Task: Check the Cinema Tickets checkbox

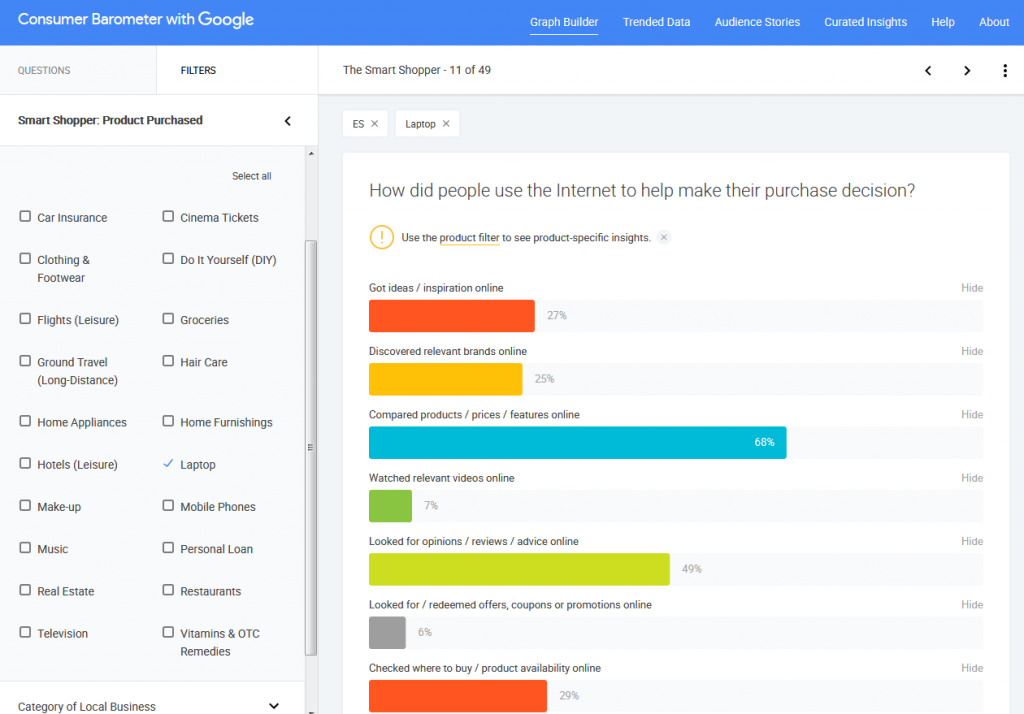Action: pos(168,216)
